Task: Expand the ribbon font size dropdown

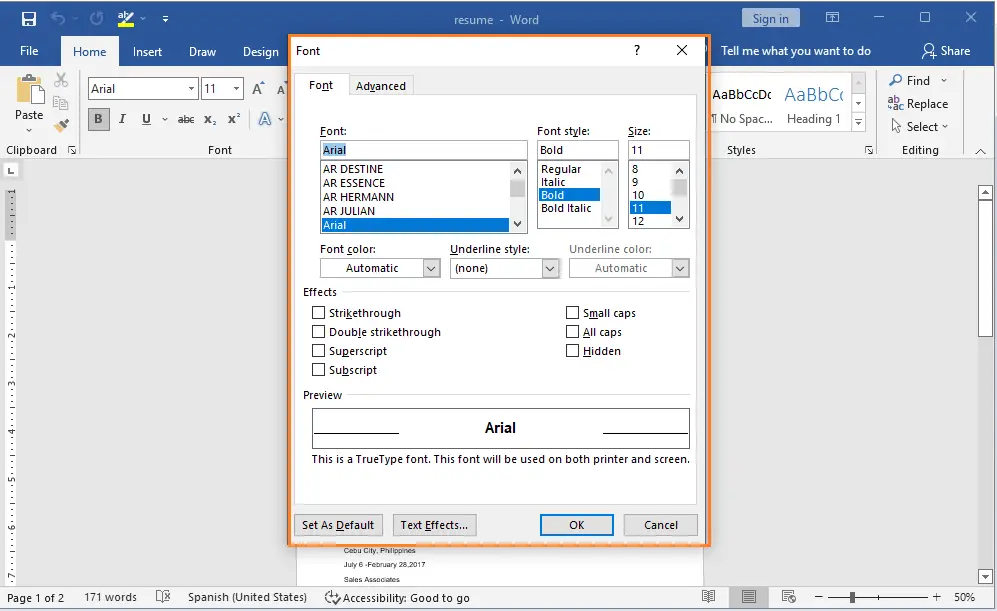Action: pos(237,89)
